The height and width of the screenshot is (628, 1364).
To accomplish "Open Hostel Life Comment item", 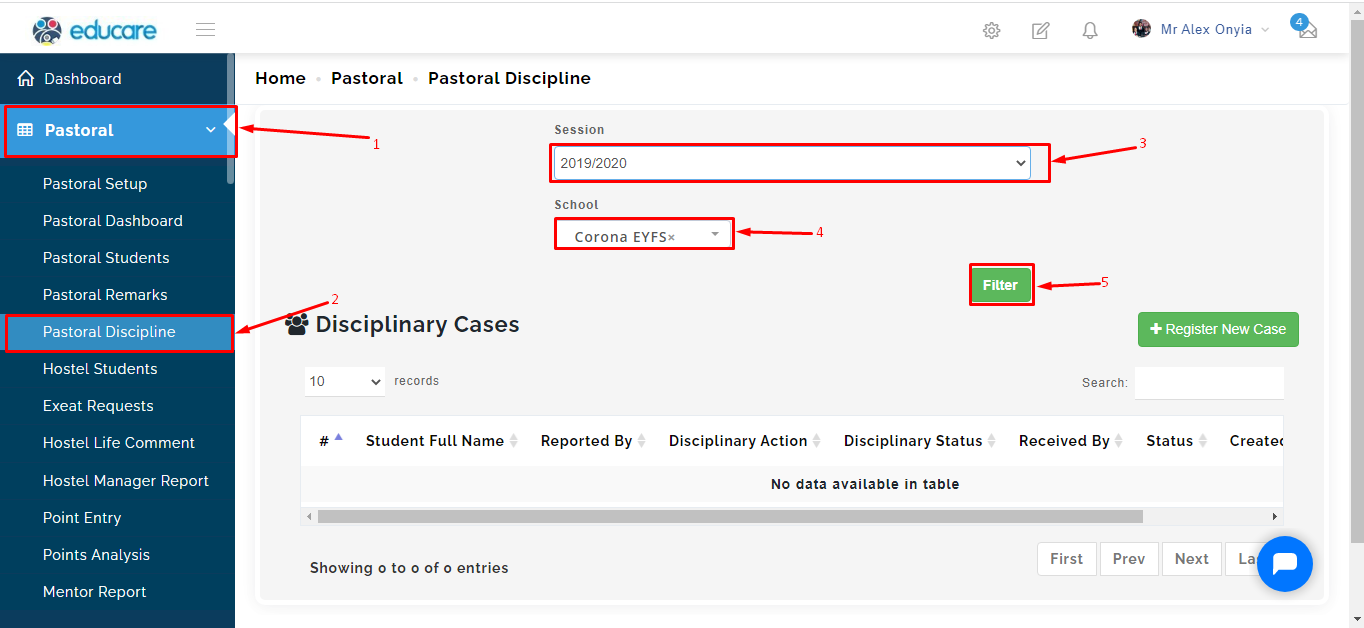I will tap(117, 443).
